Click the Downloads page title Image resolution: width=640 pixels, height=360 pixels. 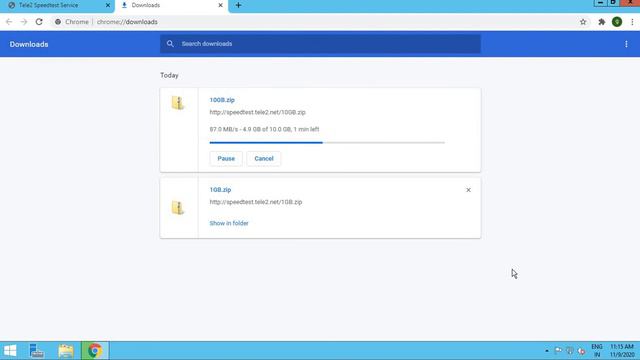click(x=29, y=44)
